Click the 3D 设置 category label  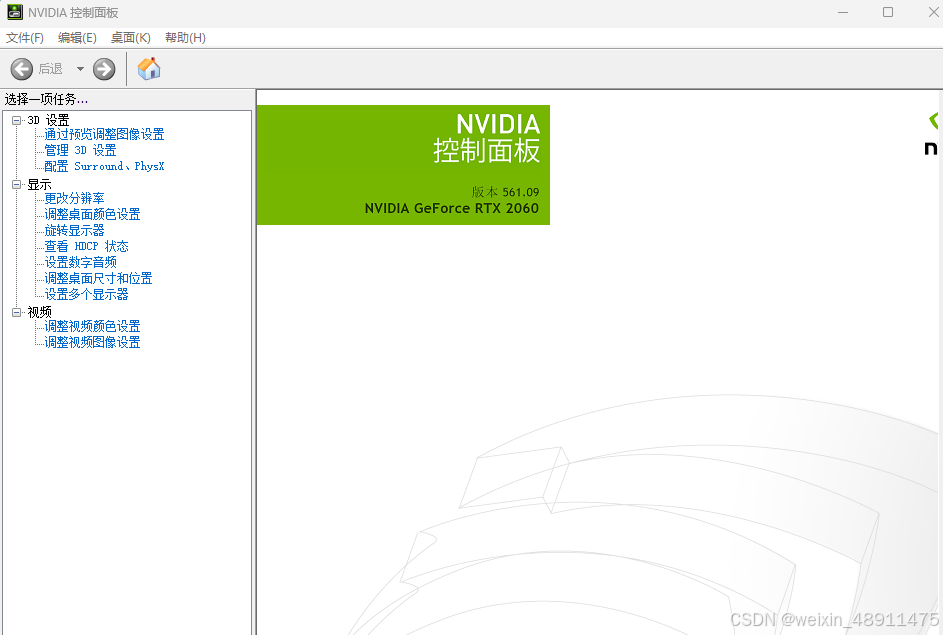tap(48, 120)
